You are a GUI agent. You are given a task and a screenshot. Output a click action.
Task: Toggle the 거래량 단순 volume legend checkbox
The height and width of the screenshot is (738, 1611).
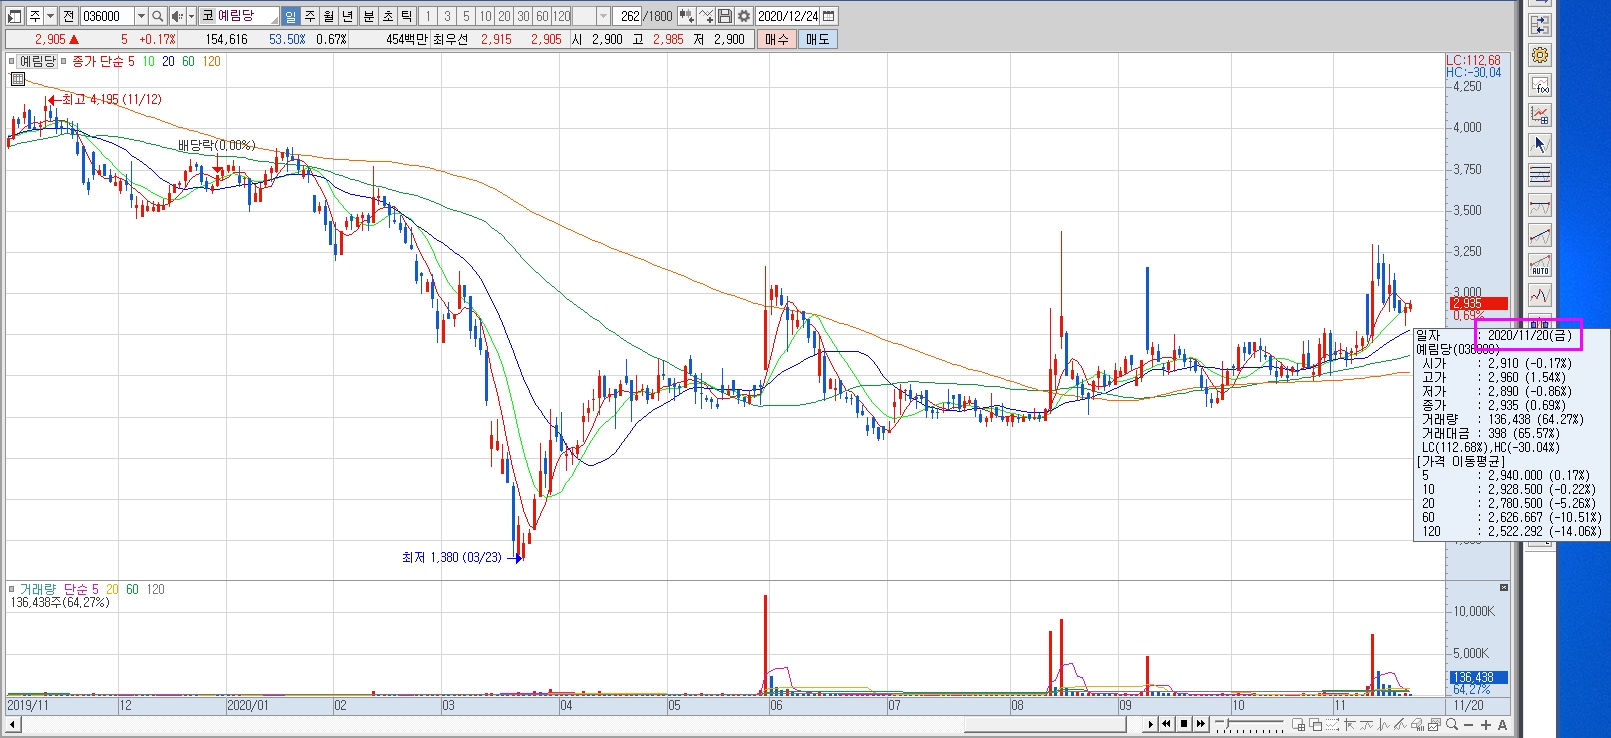pyautogui.click(x=13, y=589)
